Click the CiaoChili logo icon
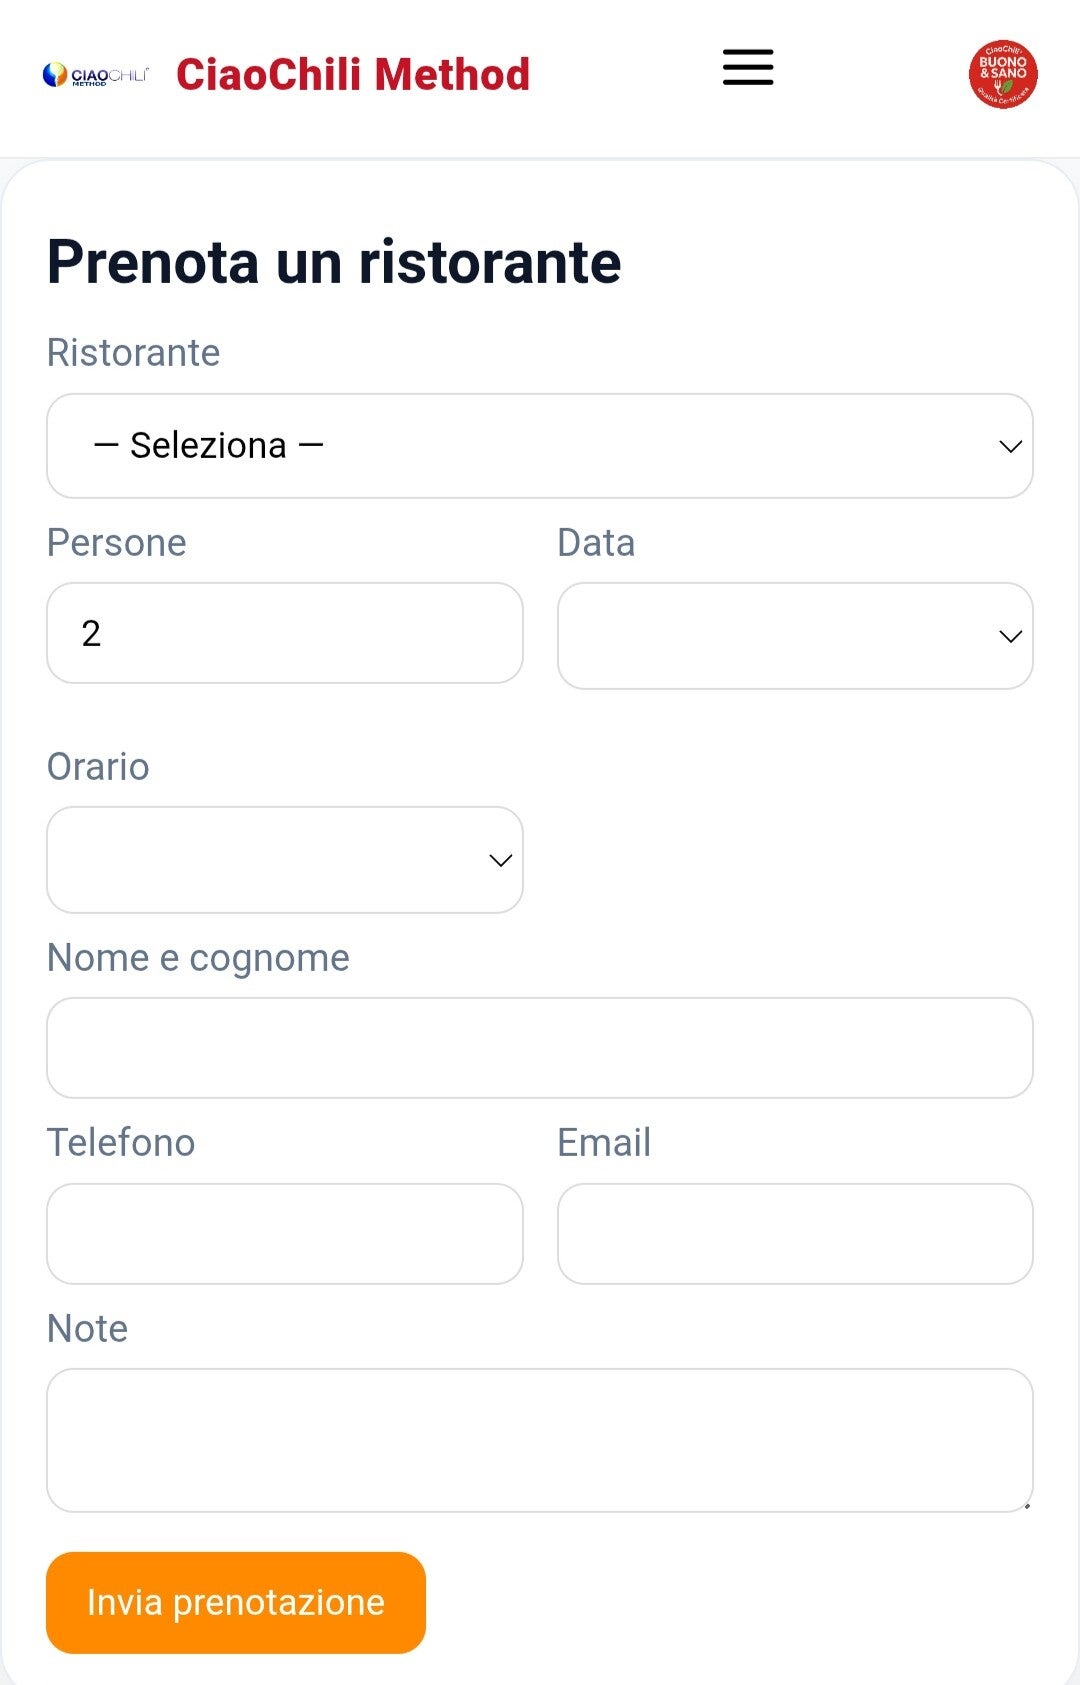This screenshot has height=1685, width=1080. 96,75
